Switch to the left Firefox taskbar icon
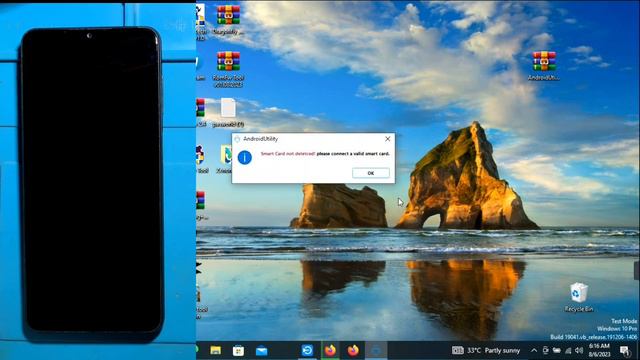This screenshot has height=360, width=640. (330, 350)
